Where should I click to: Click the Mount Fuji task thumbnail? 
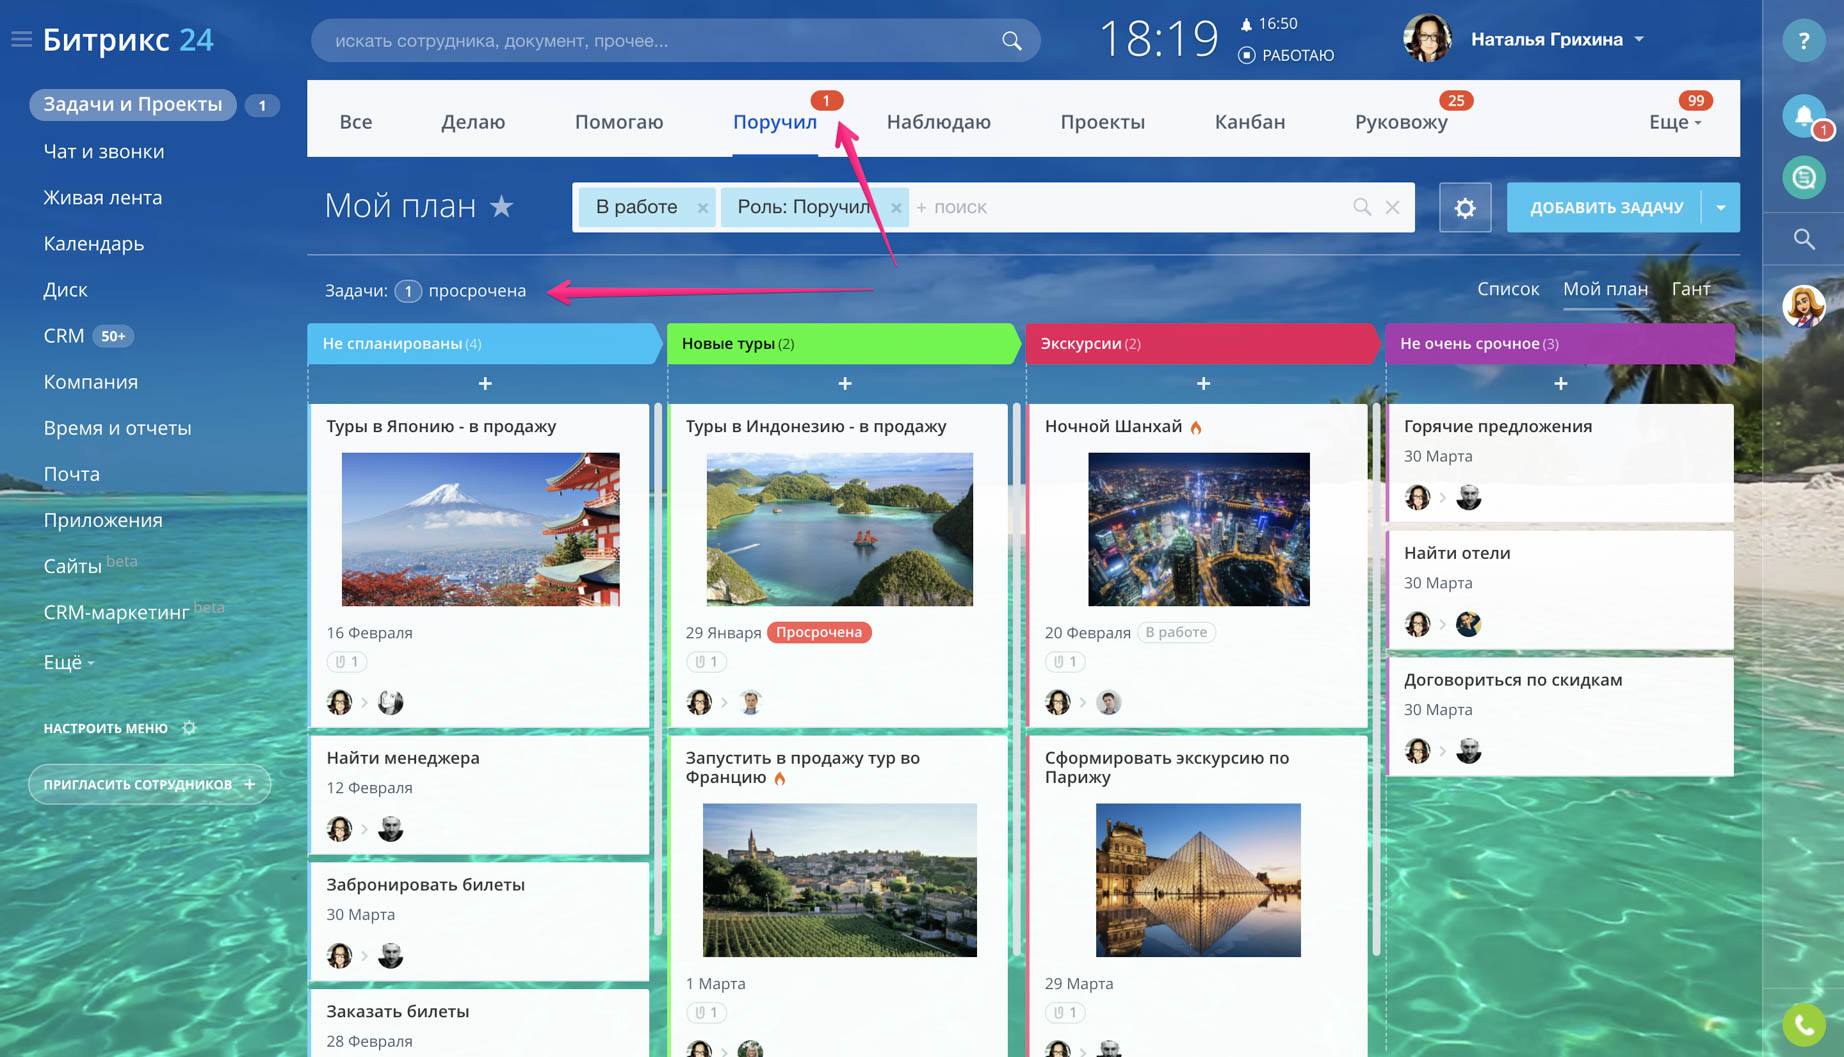pos(480,529)
